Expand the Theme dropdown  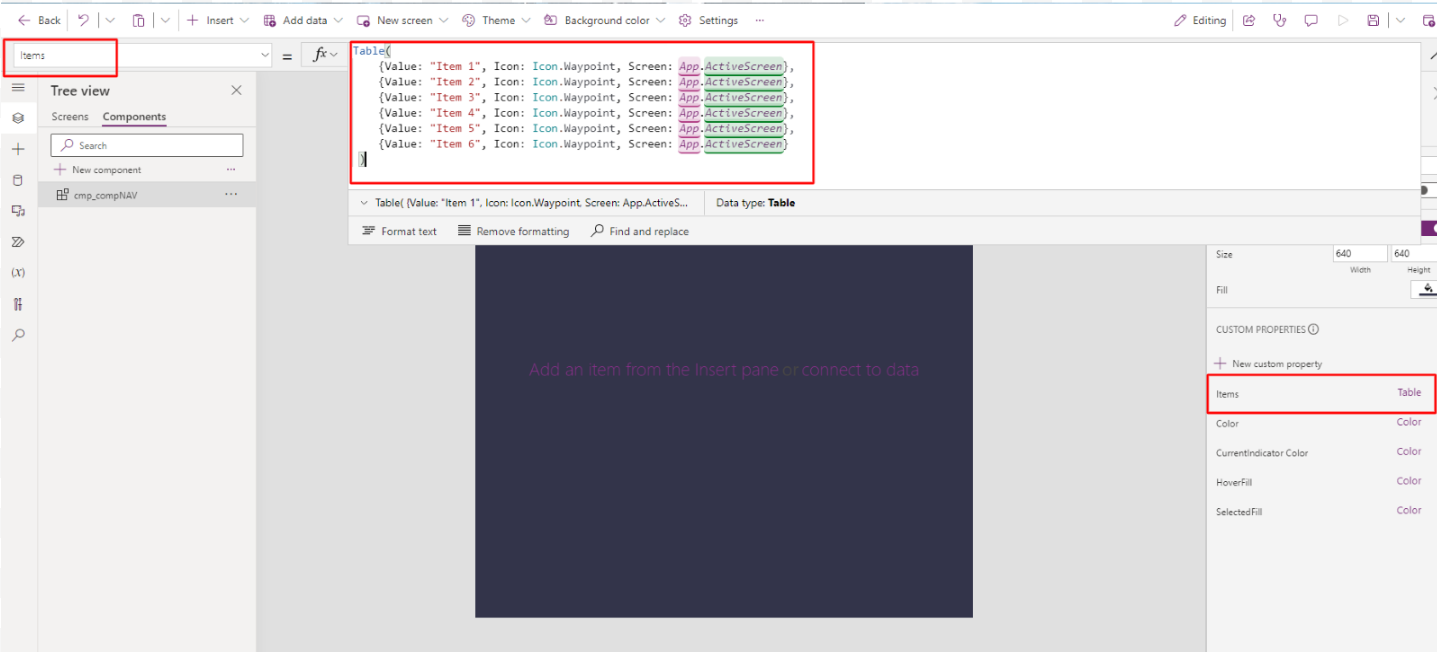(x=527, y=20)
